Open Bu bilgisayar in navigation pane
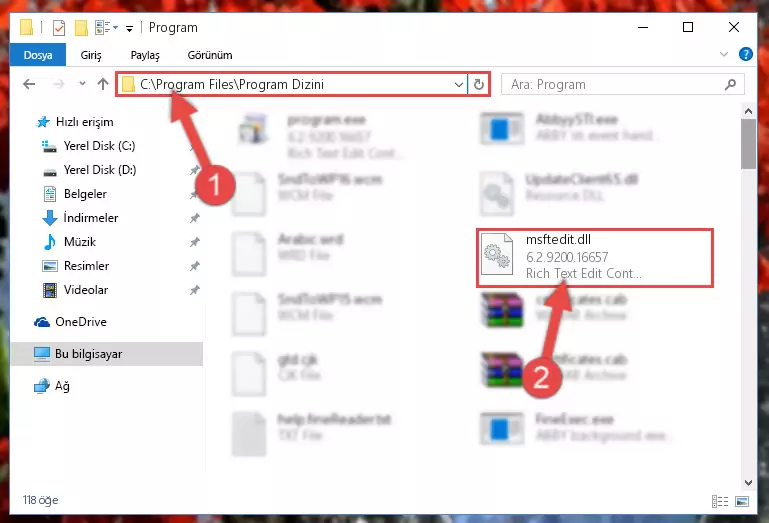 (x=106, y=354)
